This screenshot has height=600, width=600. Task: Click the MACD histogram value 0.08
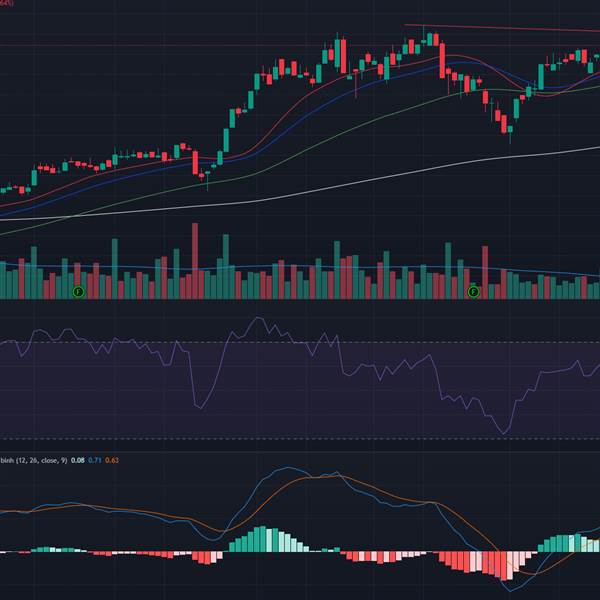coord(78,460)
